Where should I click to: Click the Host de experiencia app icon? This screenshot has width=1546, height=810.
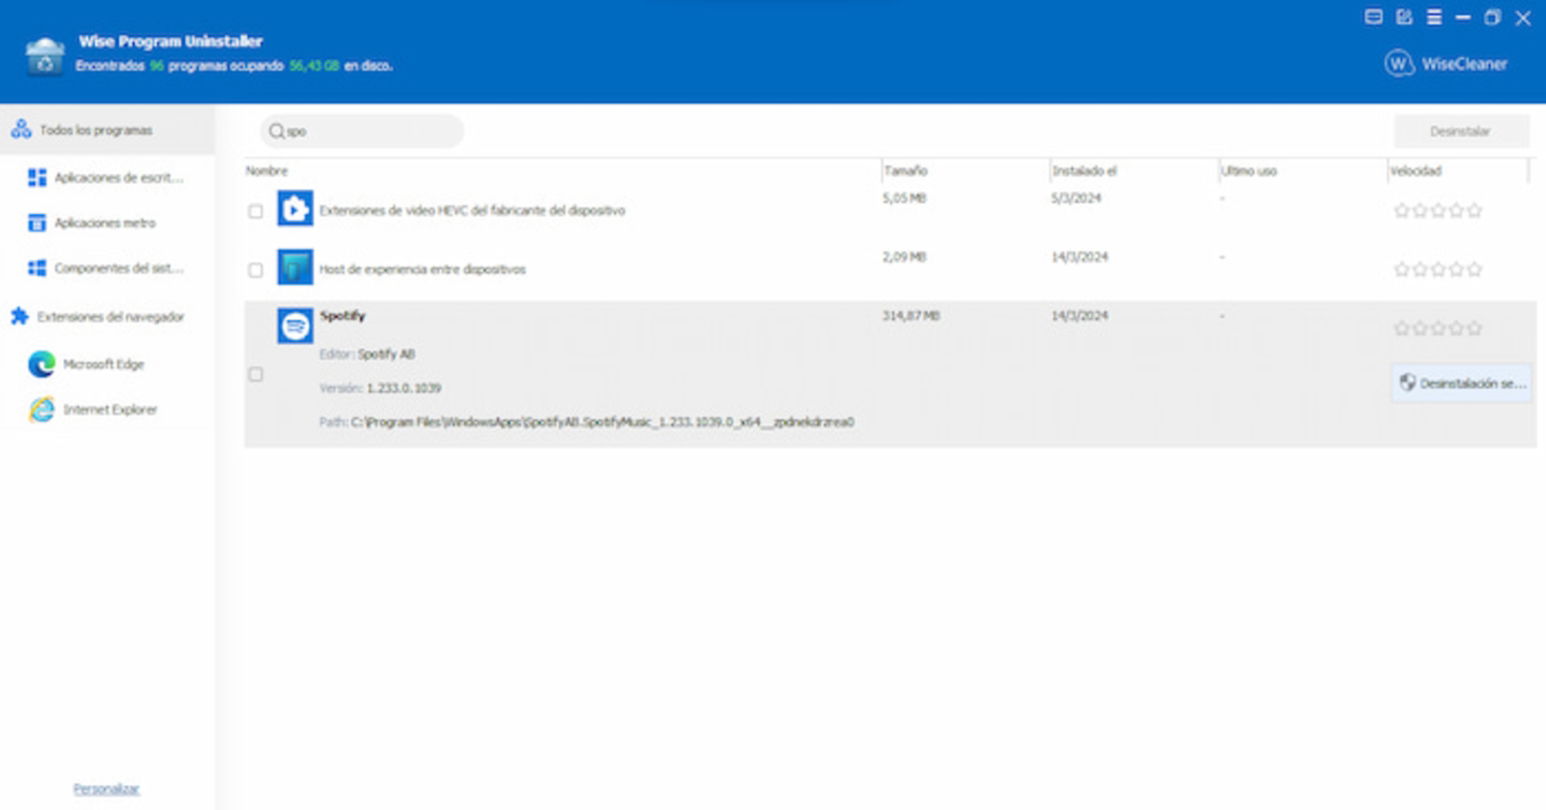point(295,268)
